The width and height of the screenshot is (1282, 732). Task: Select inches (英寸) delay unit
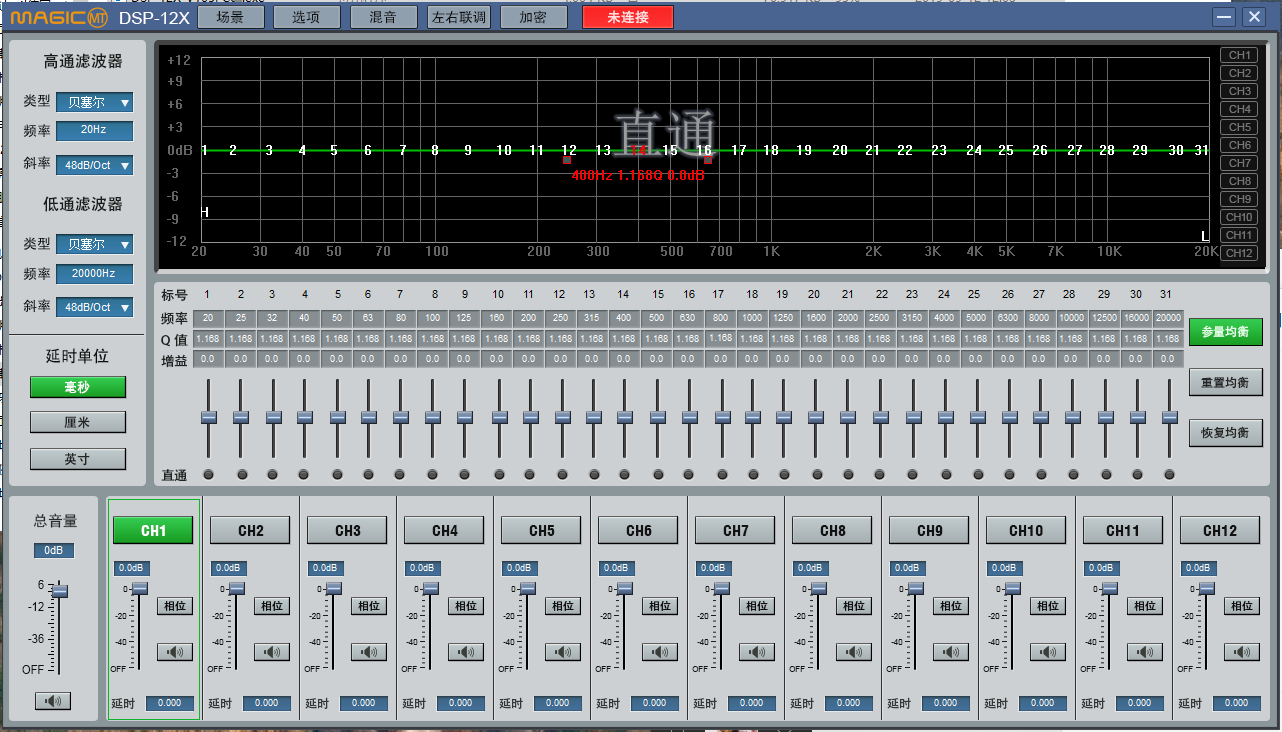[x=77, y=459]
